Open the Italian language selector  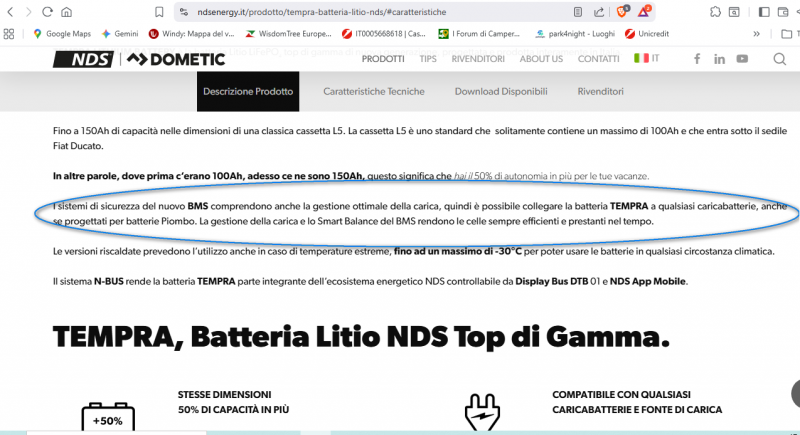(647, 59)
